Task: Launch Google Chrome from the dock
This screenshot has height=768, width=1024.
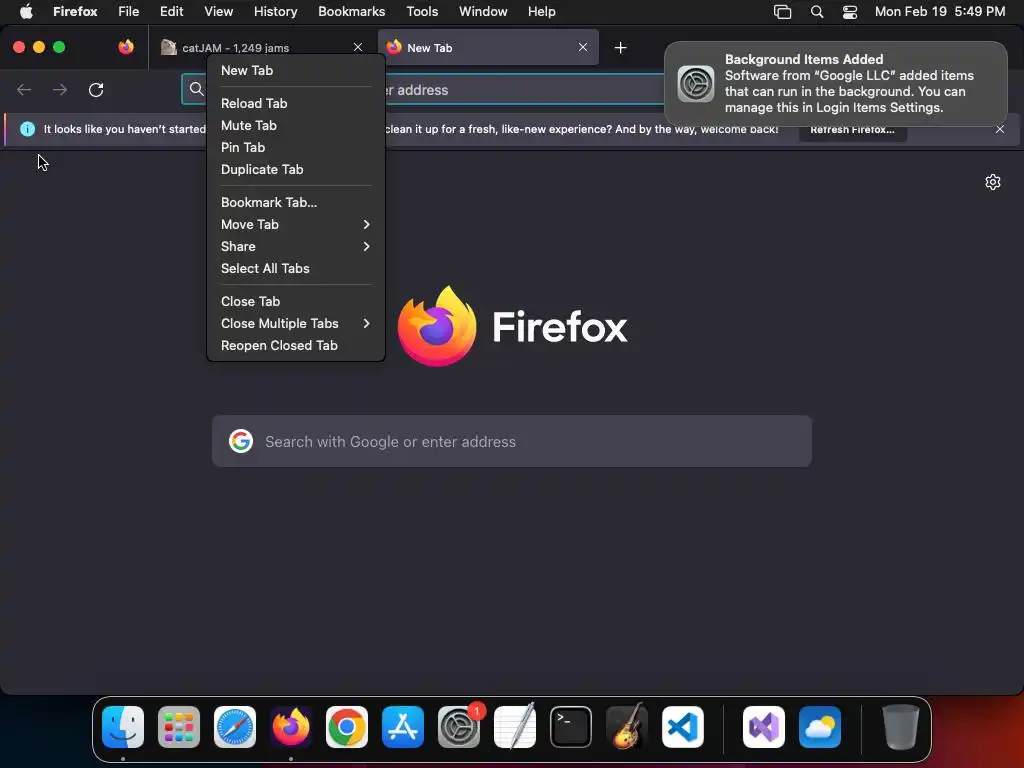Action: [x=347, y=727]
